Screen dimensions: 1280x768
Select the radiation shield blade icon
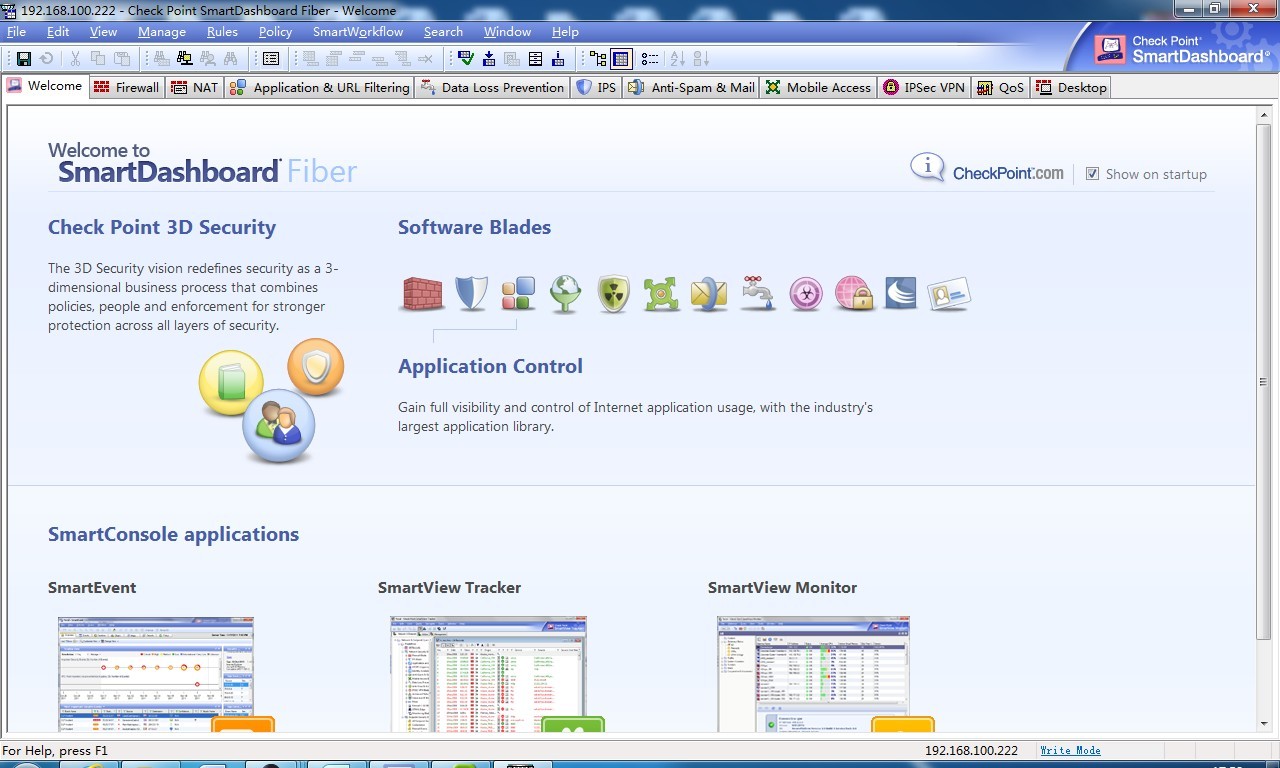pos(614,294)
